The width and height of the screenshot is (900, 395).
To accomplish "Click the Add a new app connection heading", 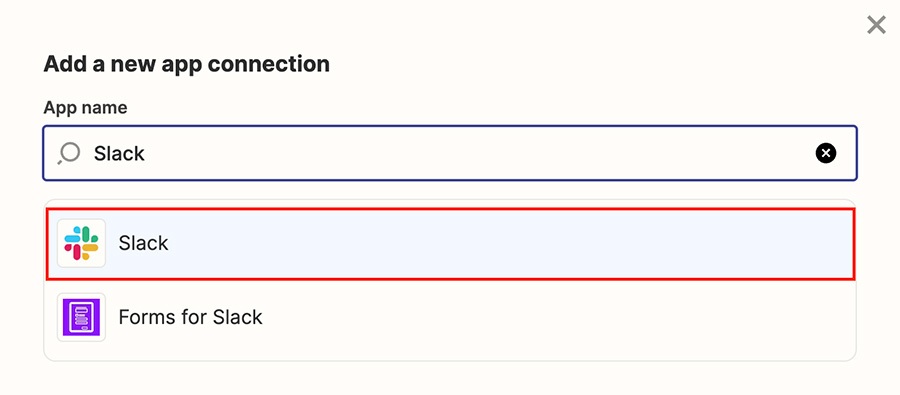I will pos(187,64).
